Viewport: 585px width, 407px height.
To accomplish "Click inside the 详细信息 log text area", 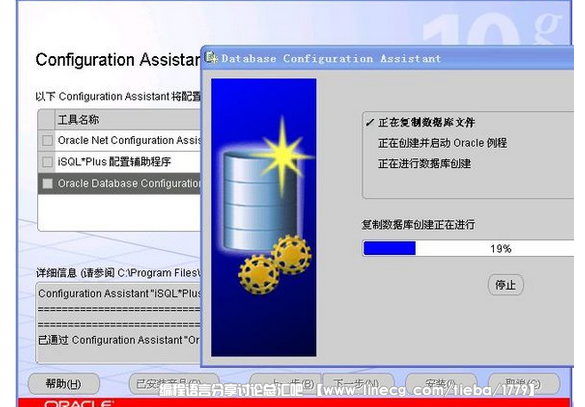I will [x=119, y=323].
